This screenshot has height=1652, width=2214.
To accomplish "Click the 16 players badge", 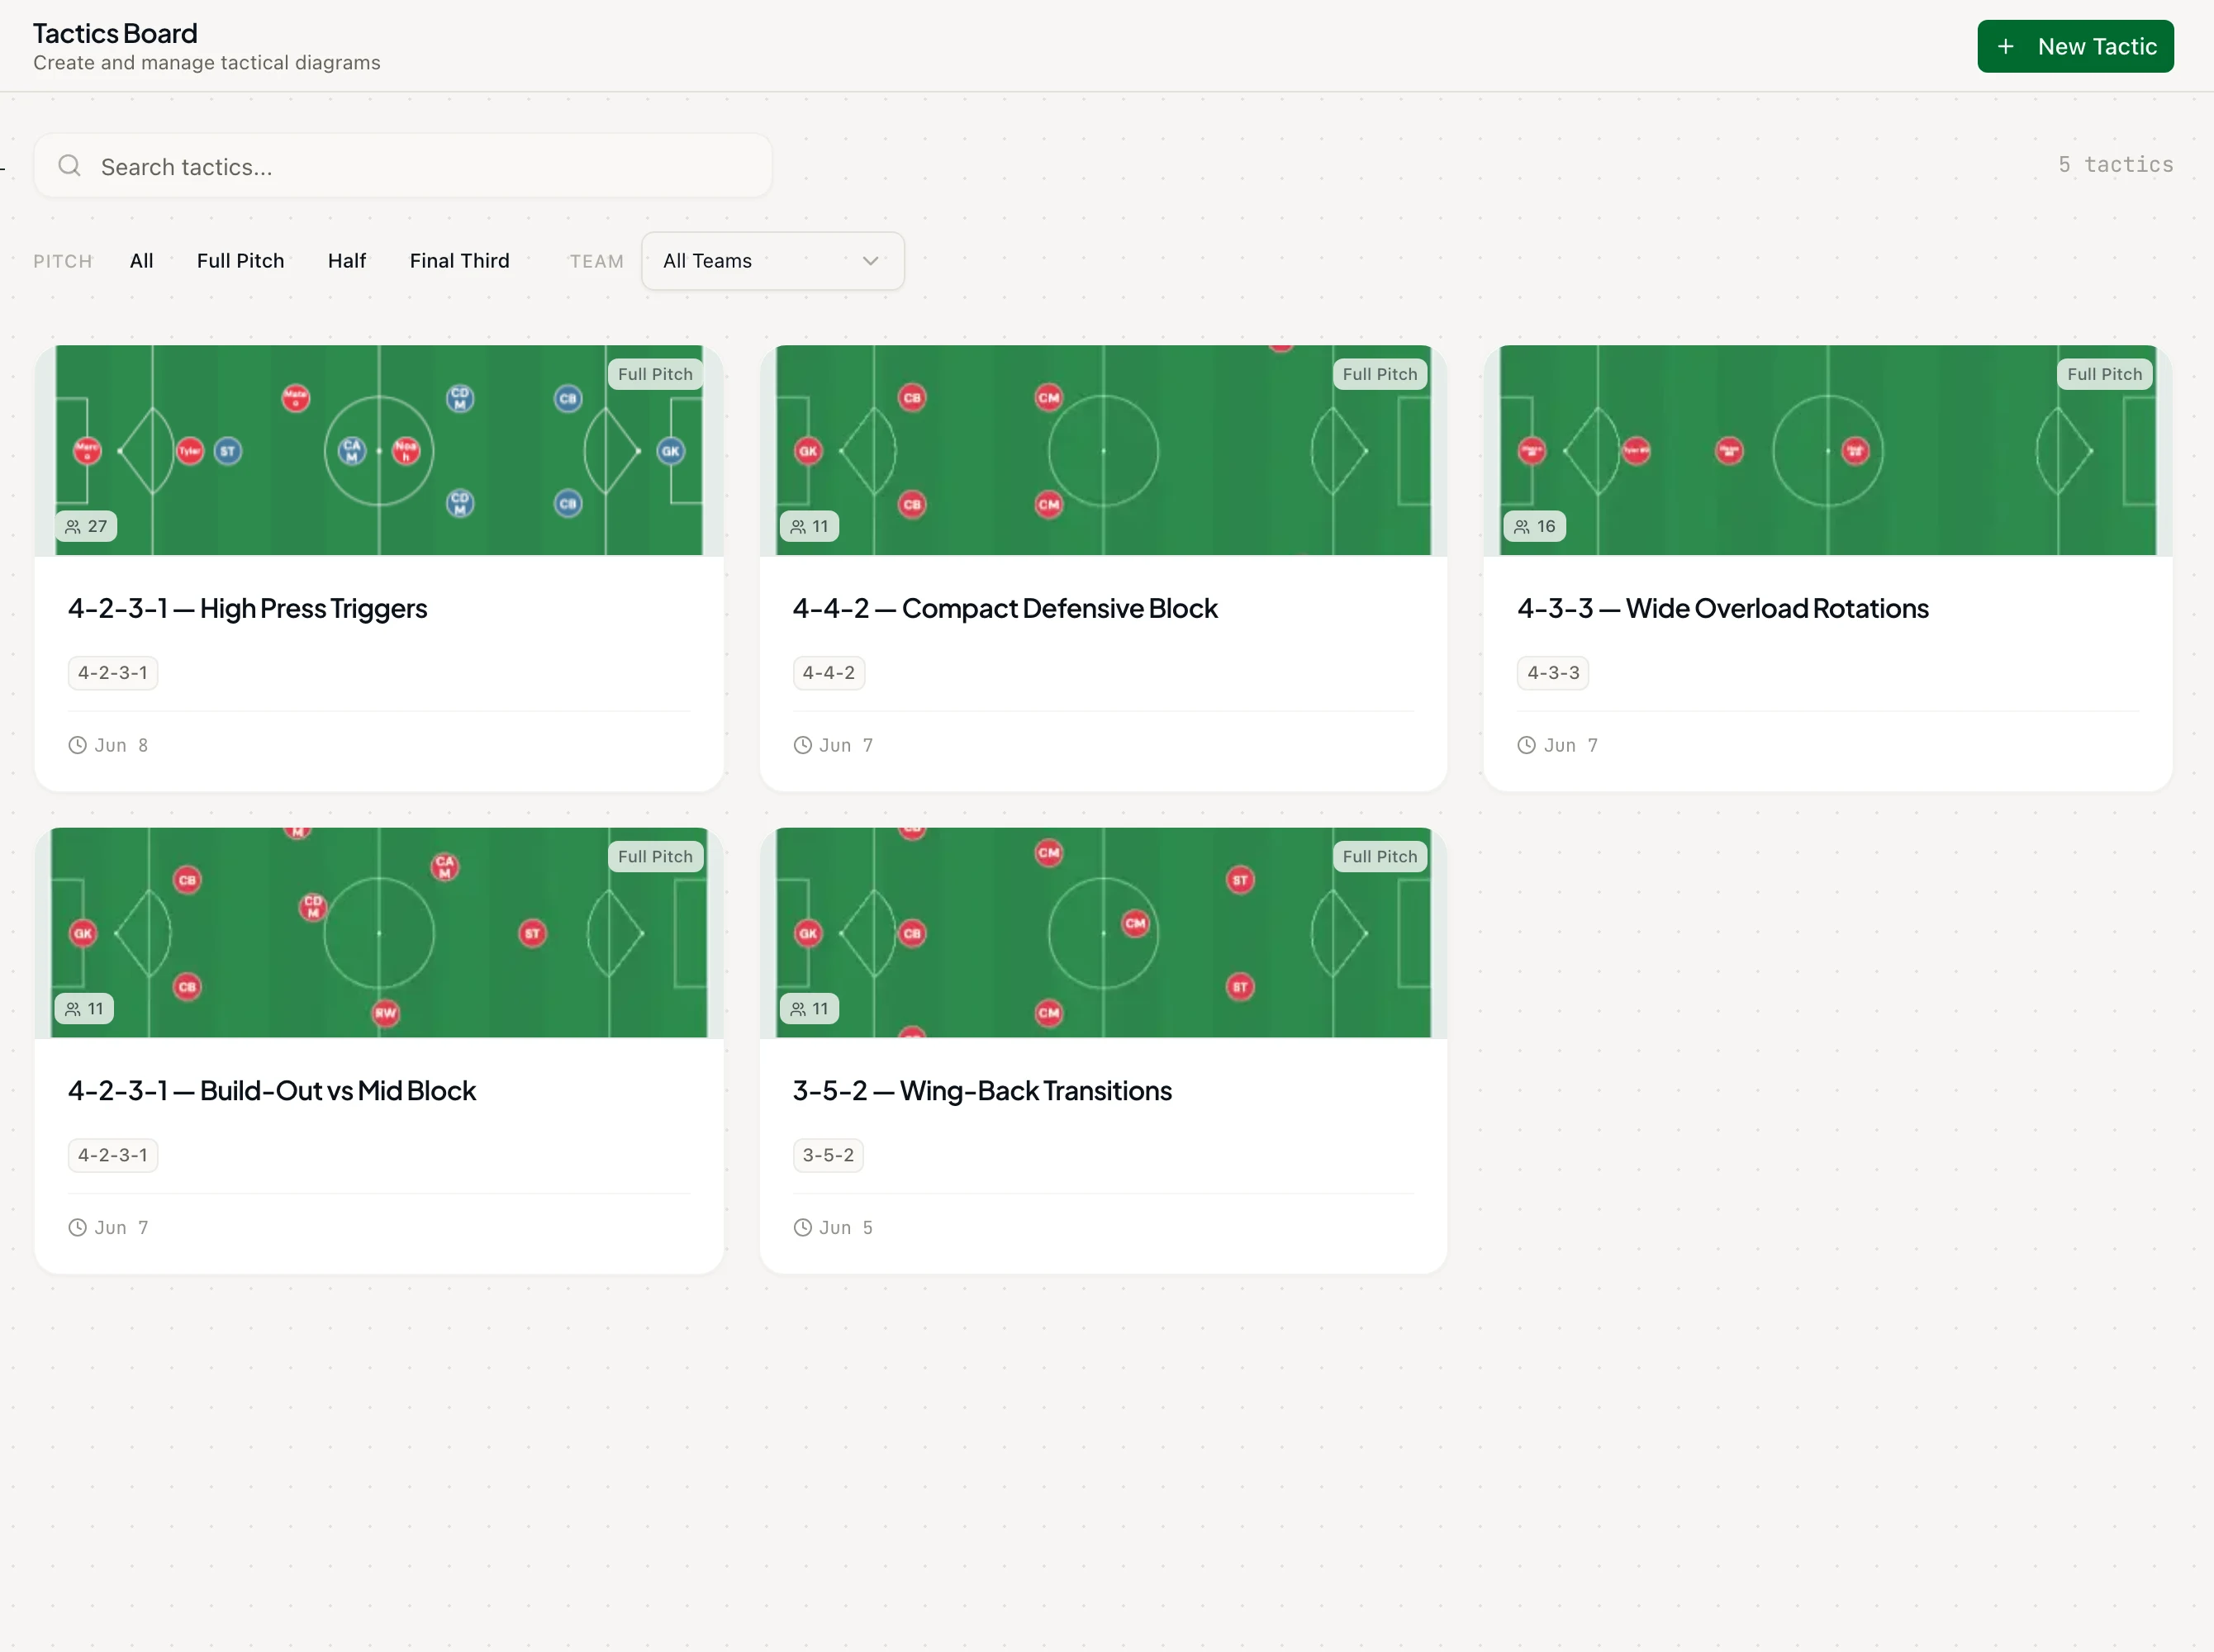I will pos(1535,526).
